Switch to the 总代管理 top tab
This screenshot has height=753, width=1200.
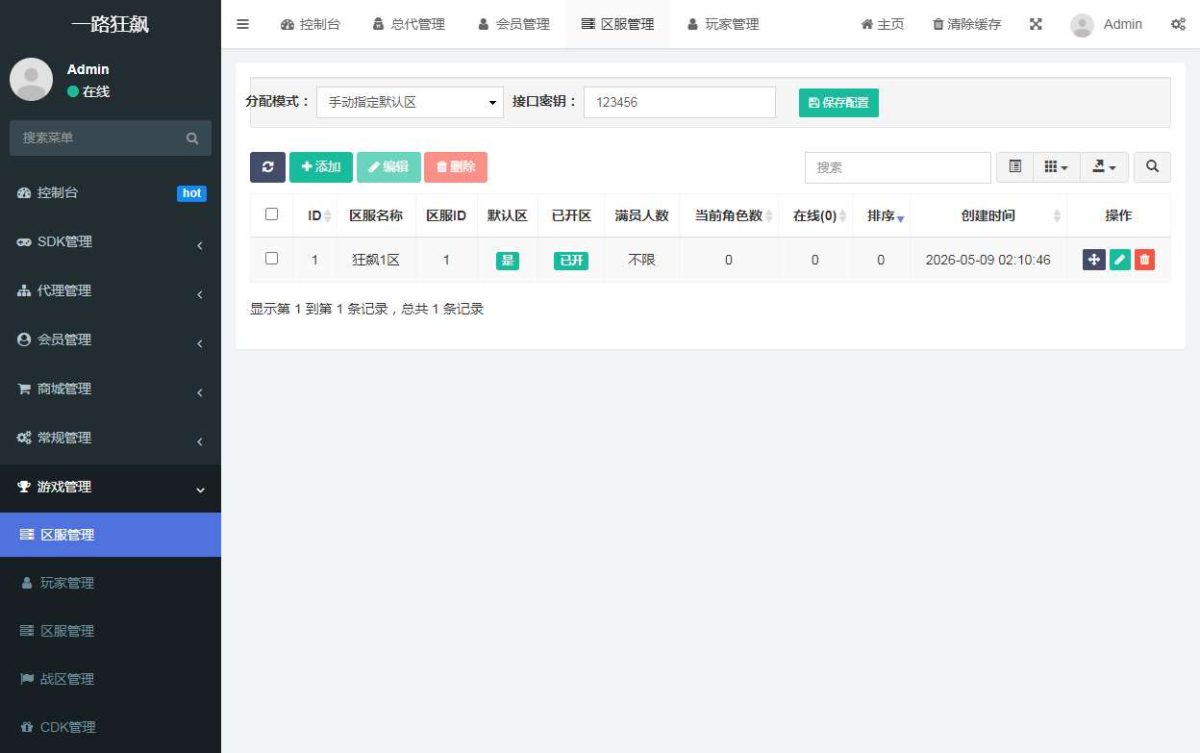click(x=408, y=24)
